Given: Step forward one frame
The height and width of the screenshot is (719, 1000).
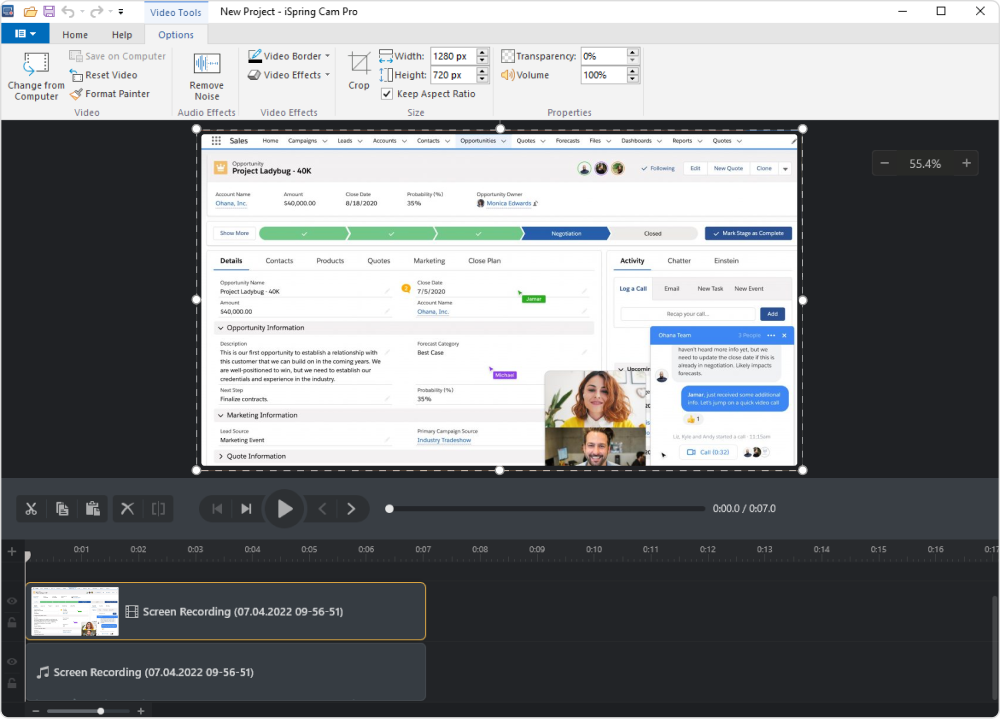Looking at the screenshot, I should tap(351, 508).
